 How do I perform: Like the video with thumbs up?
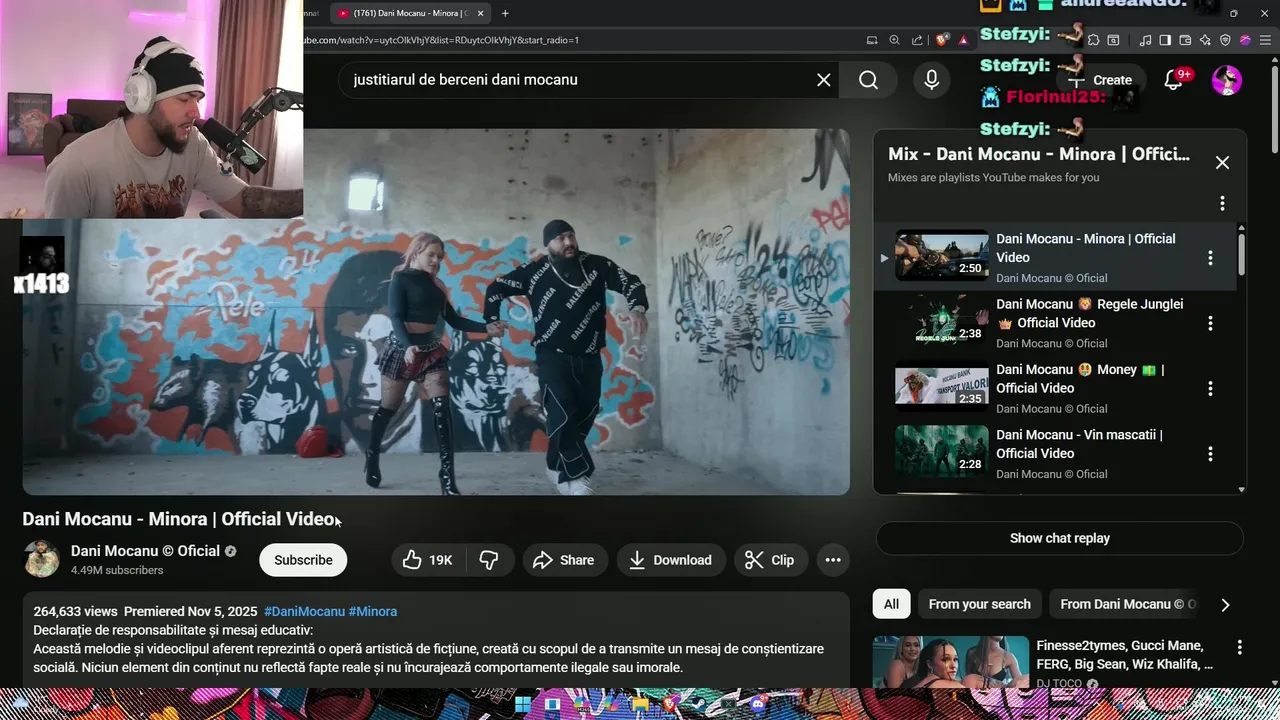pos(428,560)
